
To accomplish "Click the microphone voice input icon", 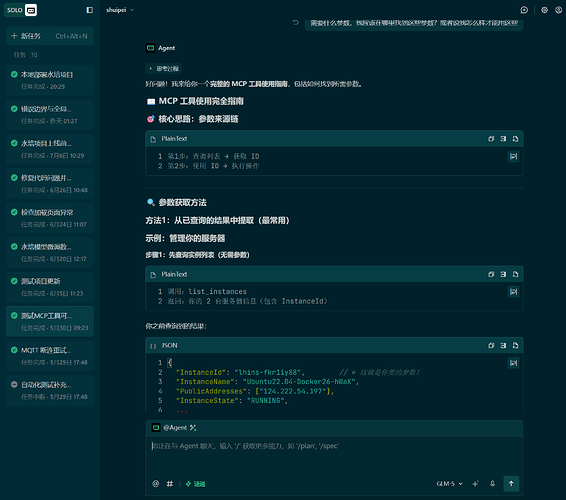I will (x=492, y=484).
